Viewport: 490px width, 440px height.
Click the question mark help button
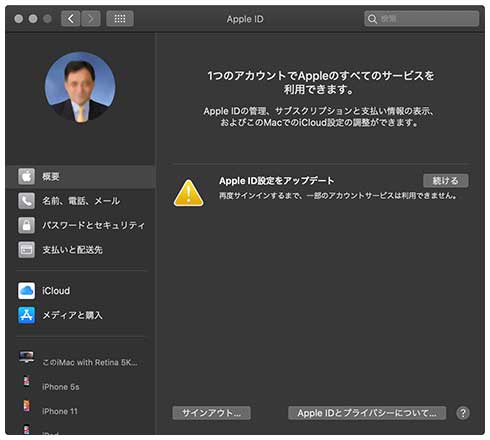463,413
